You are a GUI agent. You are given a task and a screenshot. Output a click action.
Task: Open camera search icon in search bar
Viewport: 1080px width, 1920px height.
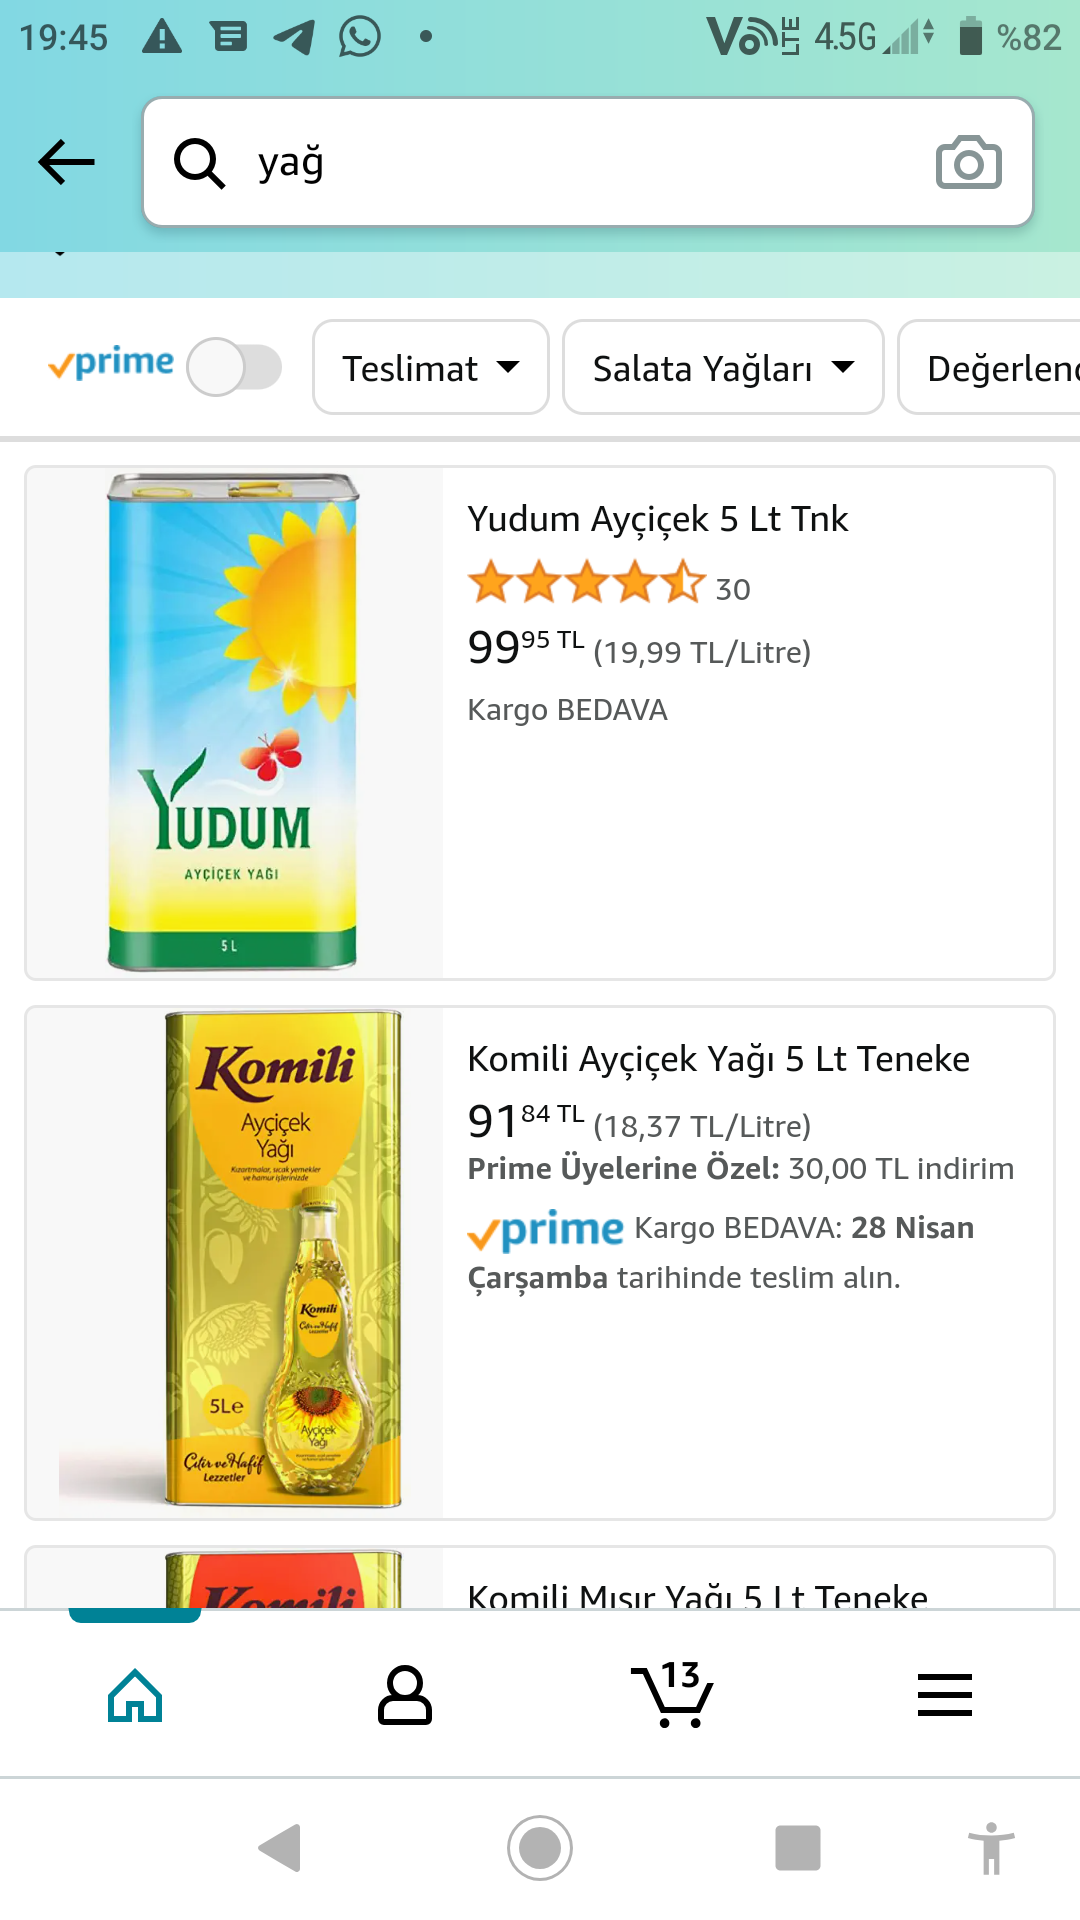pyautogui.click(x=968, y=162)
